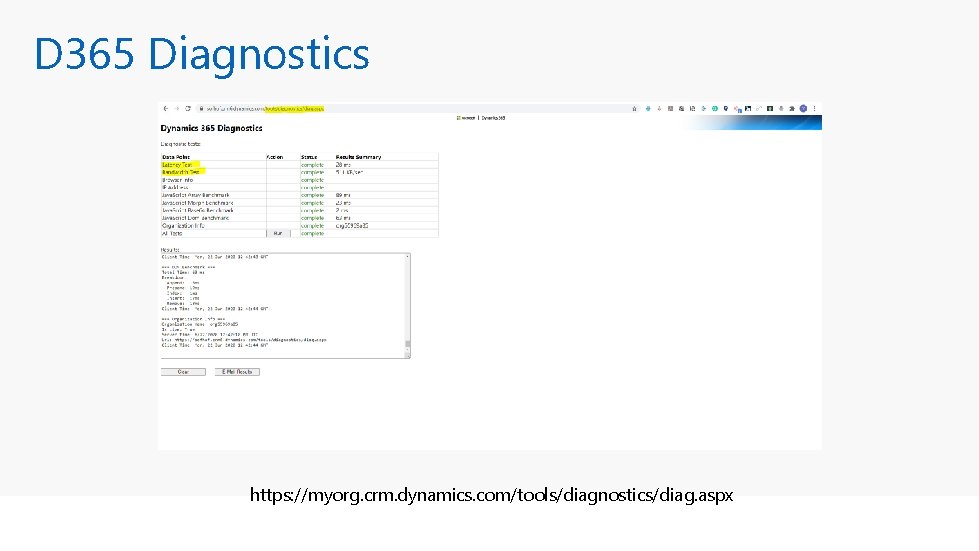
Task: Select JavaScript Morph Benchmark row label
Action: click(197, 203)
